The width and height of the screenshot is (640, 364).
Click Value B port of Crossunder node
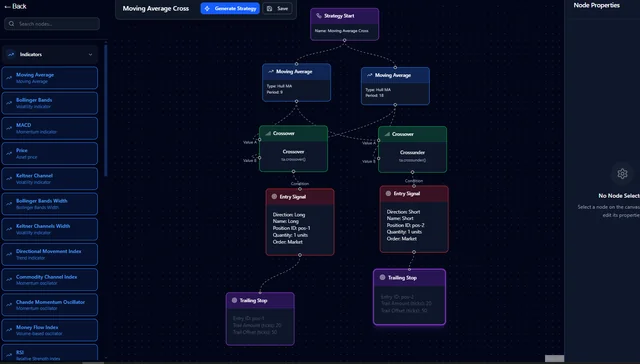coord(378,158)
